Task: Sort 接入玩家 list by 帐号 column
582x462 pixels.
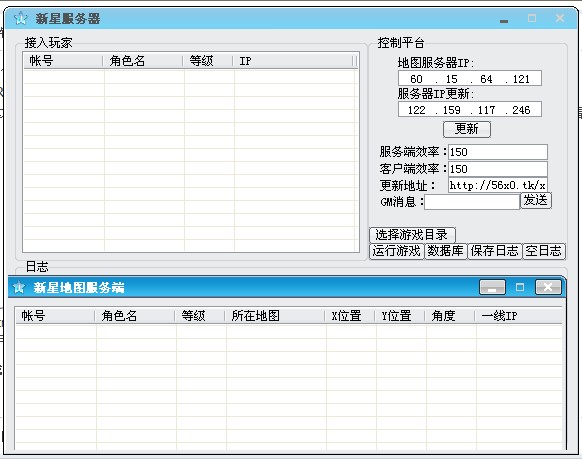Action: click(63, 61)
